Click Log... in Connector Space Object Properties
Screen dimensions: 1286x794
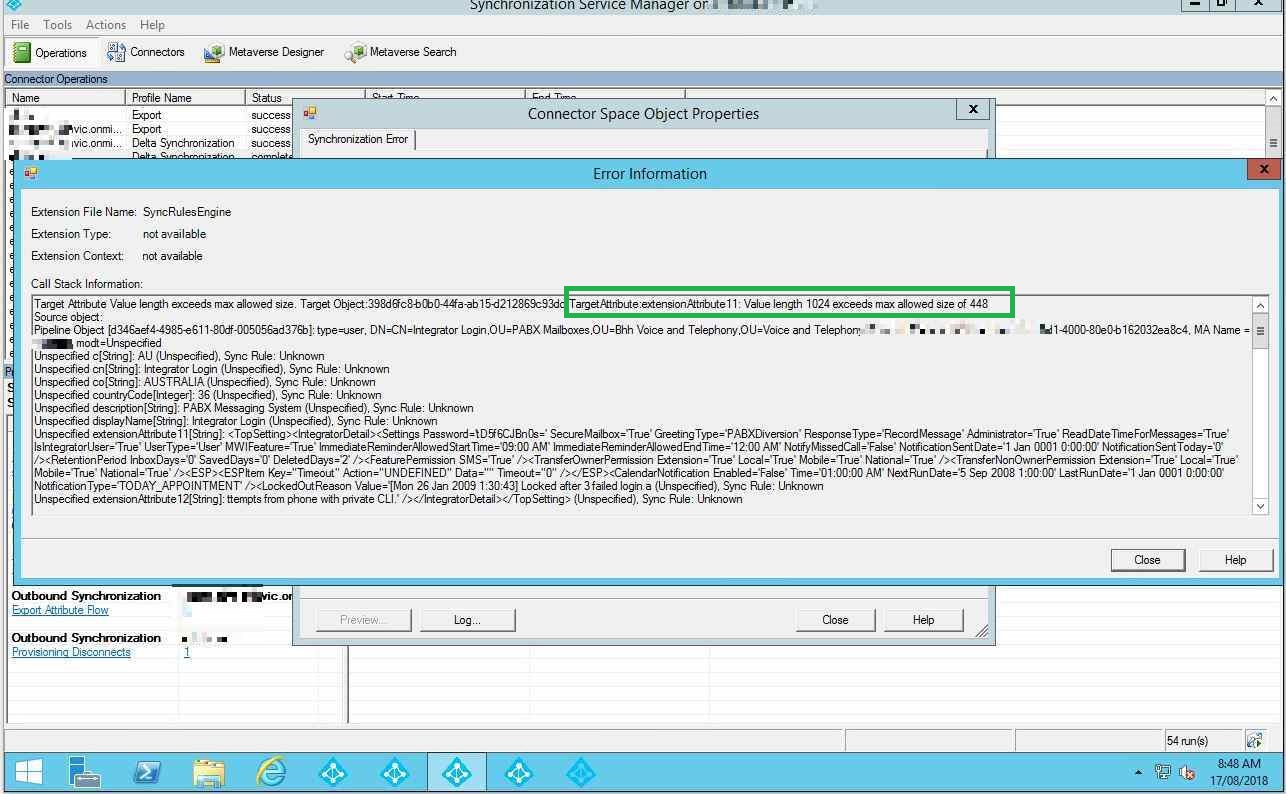tap(467, 620)
